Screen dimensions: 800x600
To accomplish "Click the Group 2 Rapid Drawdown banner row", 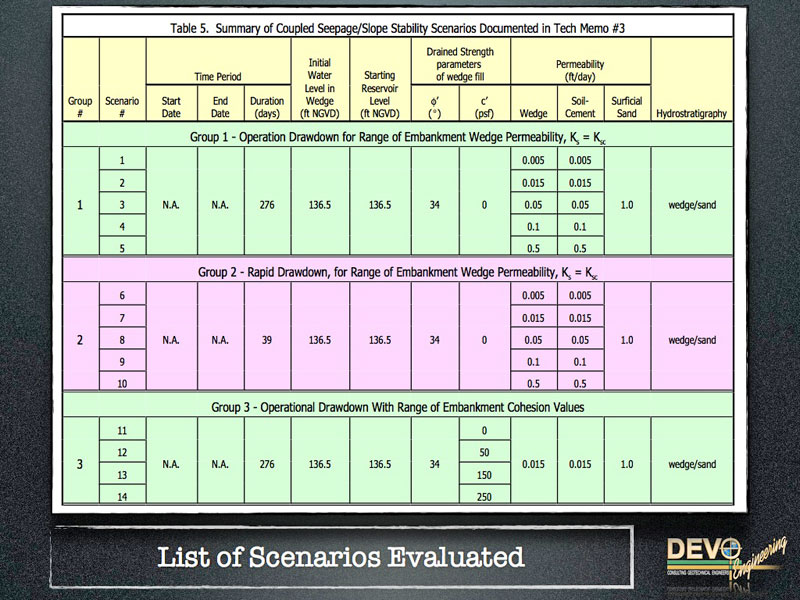I will click(400, 272).
